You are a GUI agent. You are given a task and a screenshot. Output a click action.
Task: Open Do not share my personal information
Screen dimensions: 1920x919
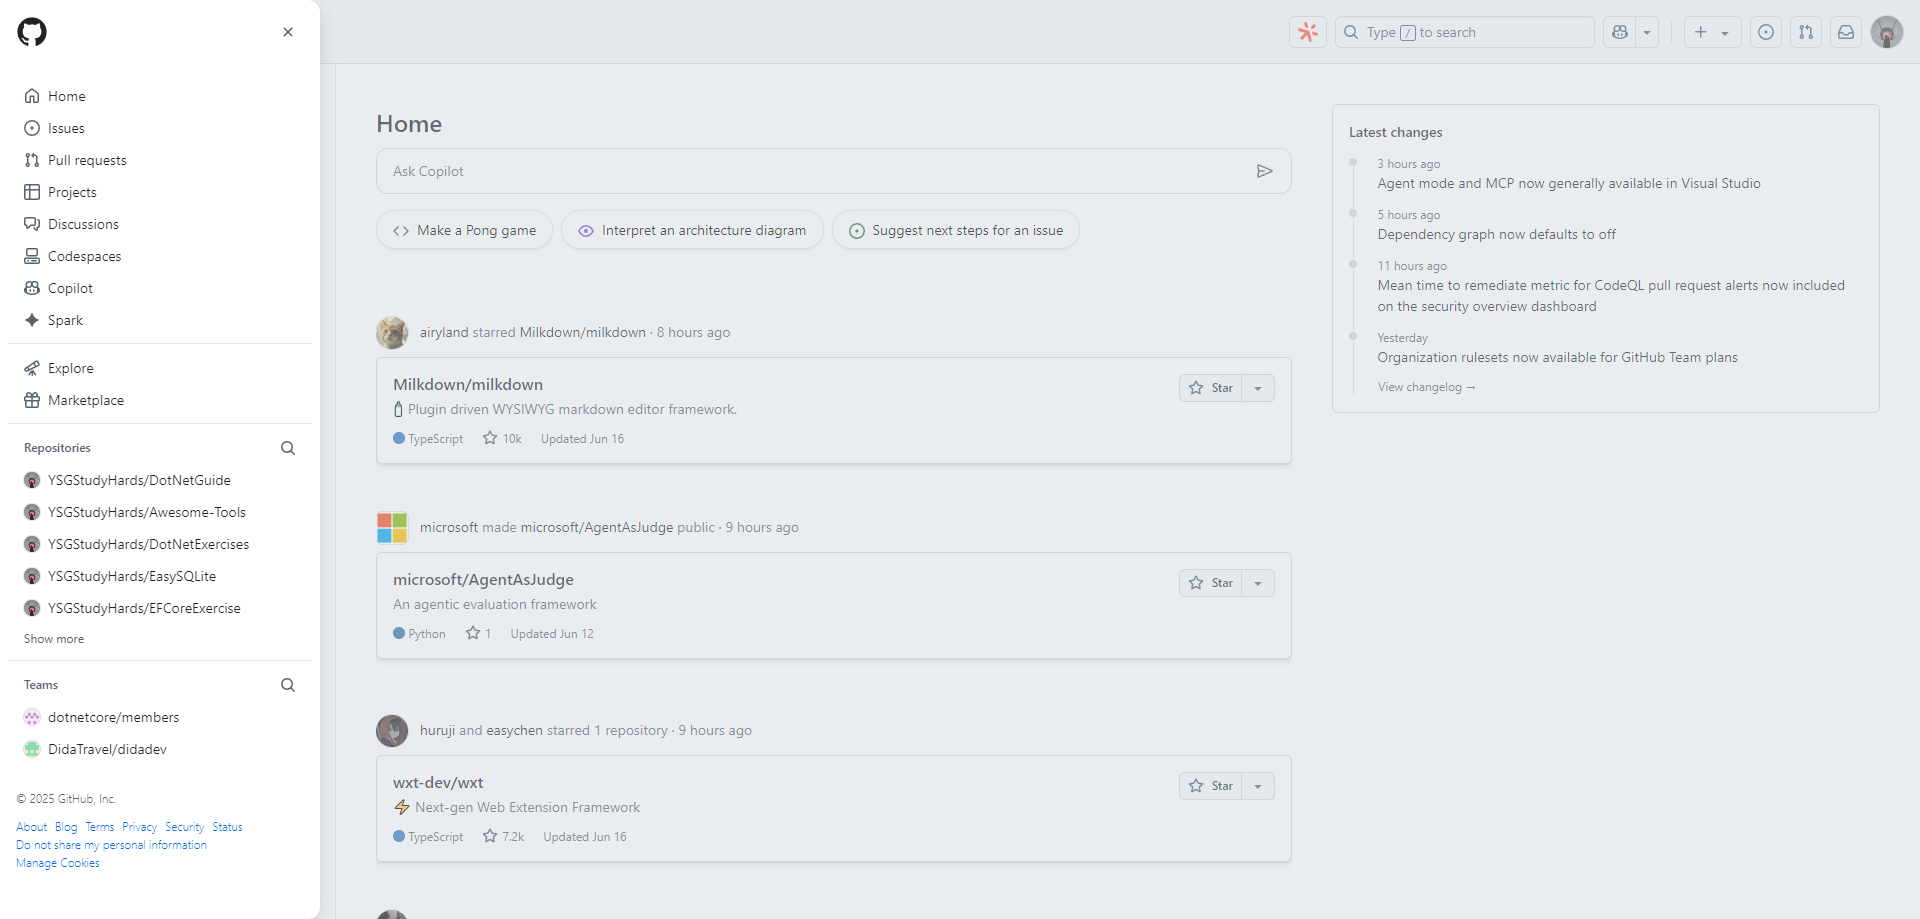[111, 845]
